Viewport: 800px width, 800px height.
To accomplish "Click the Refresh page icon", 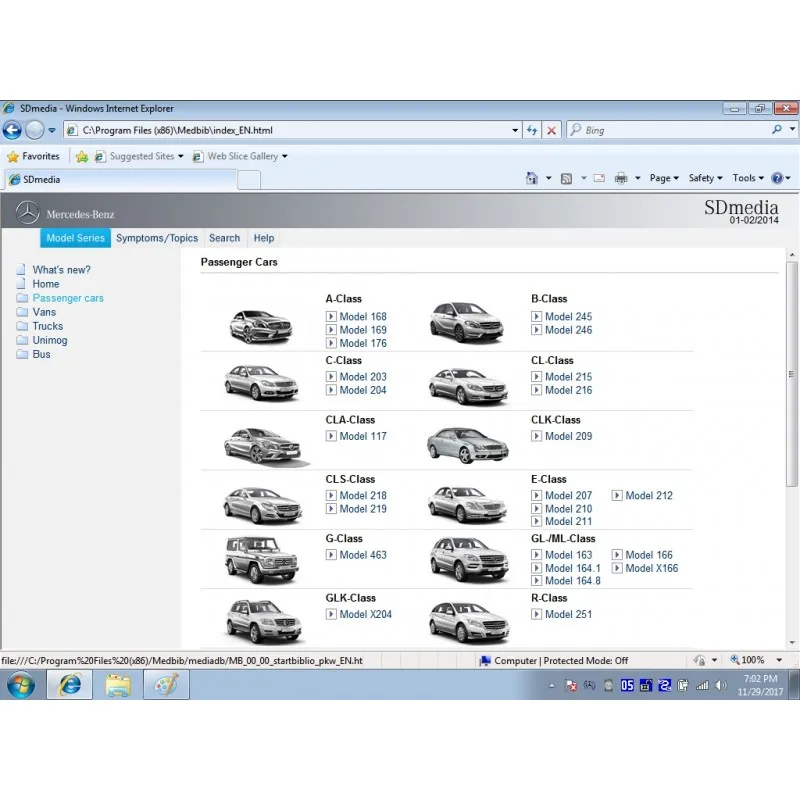I will click(532, 130).
